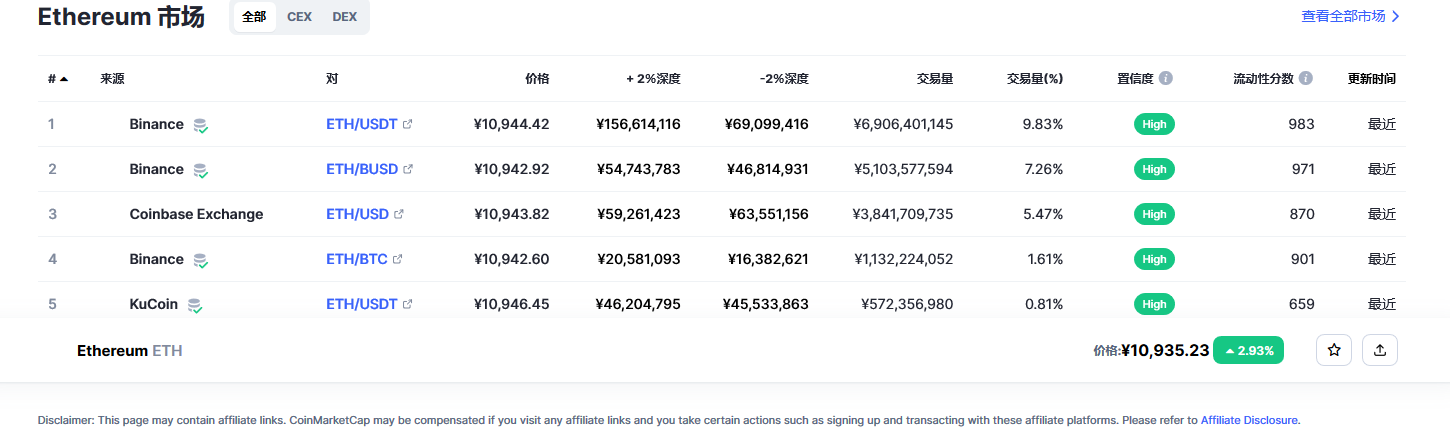Image resolution: width=1450 pixels, height=430 pixels.
Task: Click the High confidence badge for KuCoin
Action: (1154, 304)
